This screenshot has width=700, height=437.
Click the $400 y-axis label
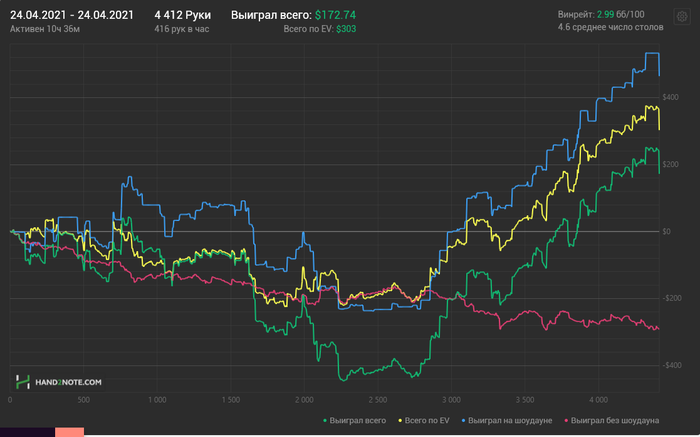670,97
